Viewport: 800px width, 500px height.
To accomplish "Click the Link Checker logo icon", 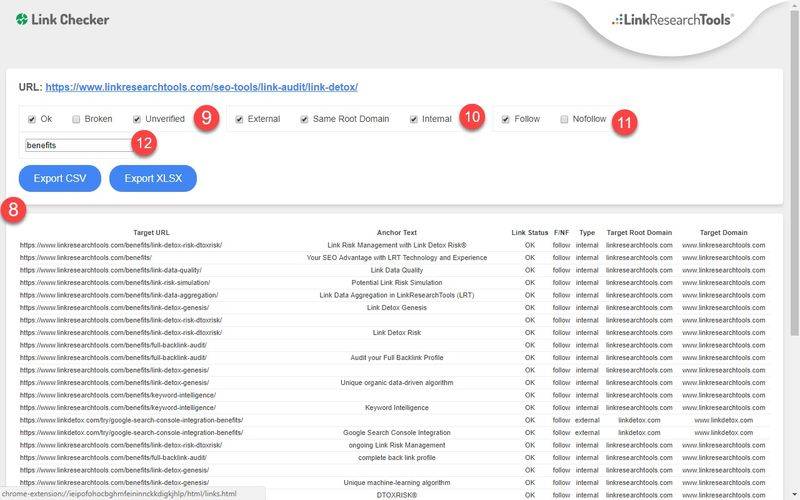I will click(x=22, y=20).
